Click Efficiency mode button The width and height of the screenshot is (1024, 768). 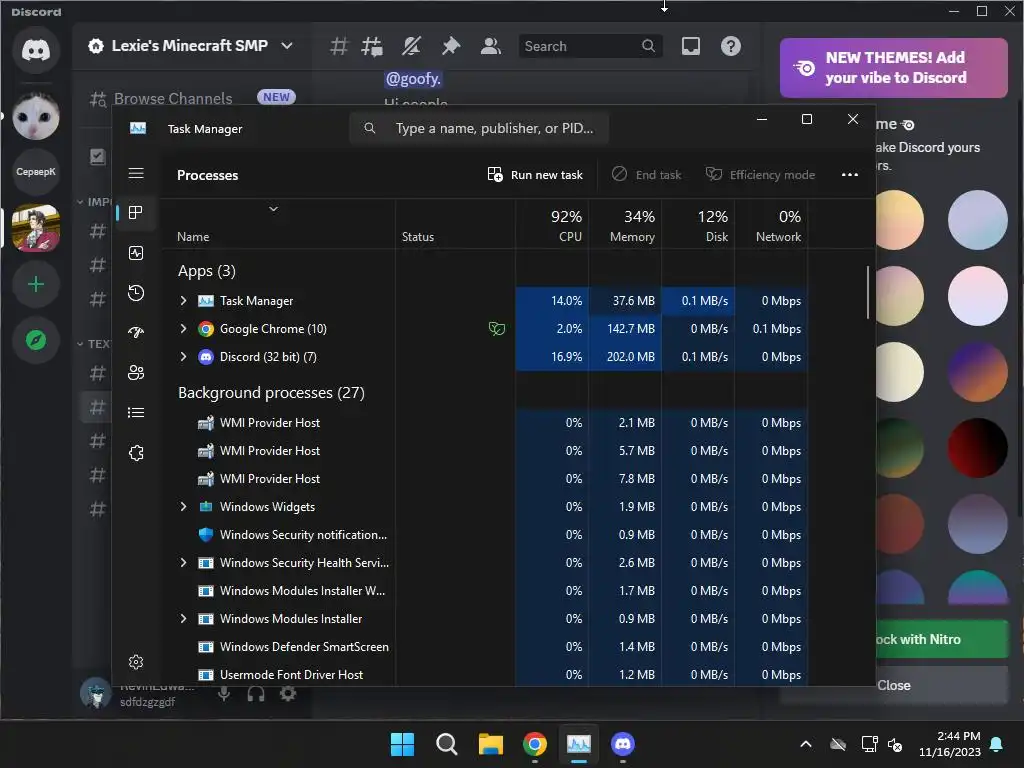point(761,174)
